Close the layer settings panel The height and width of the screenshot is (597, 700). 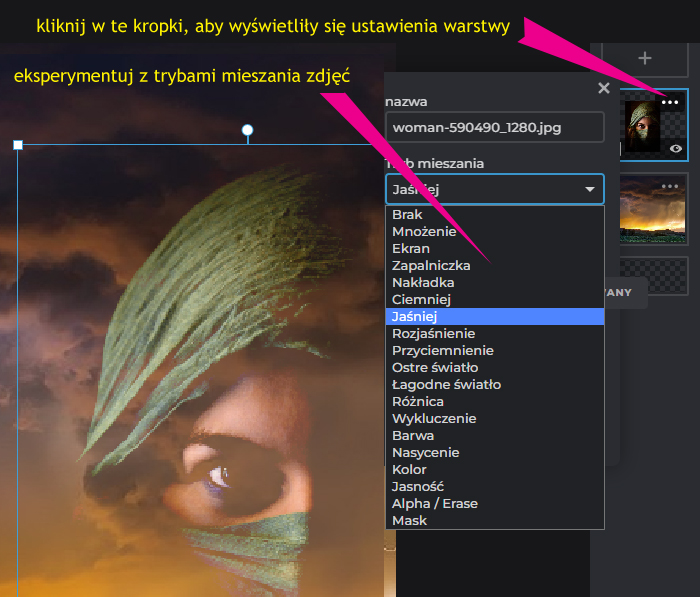pyautogui.click(x=603, y=88)
